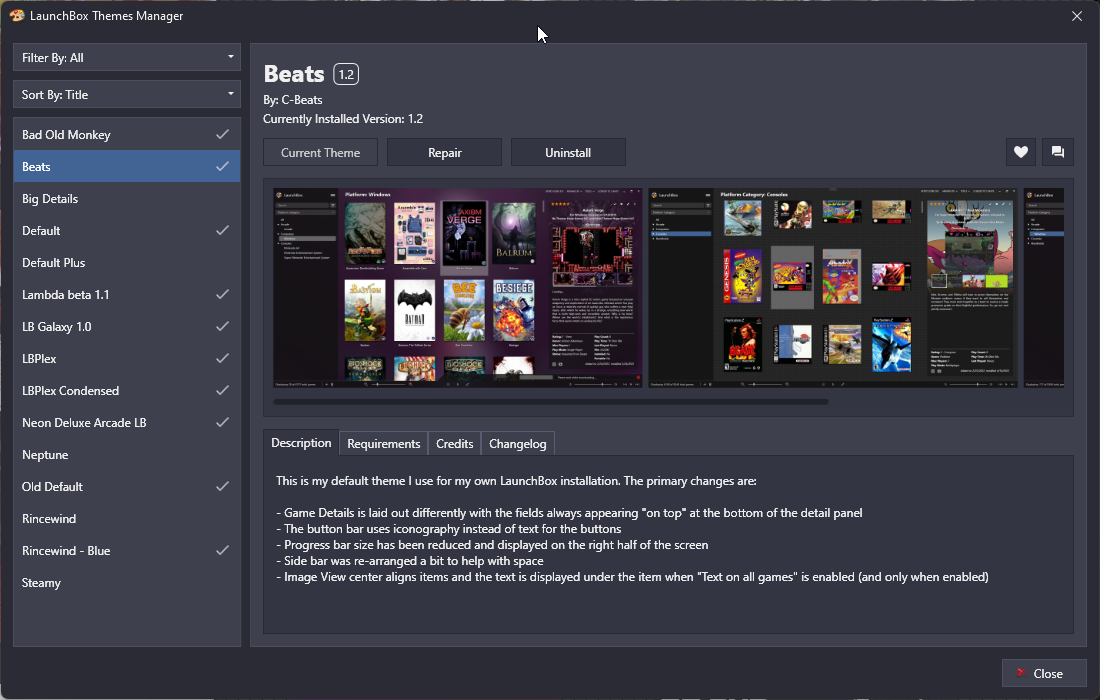This screenshot has height=700, width=1100.
Task: Choose the Neon Deluxe Arcade LB theme
Action: tap(127, 422)
